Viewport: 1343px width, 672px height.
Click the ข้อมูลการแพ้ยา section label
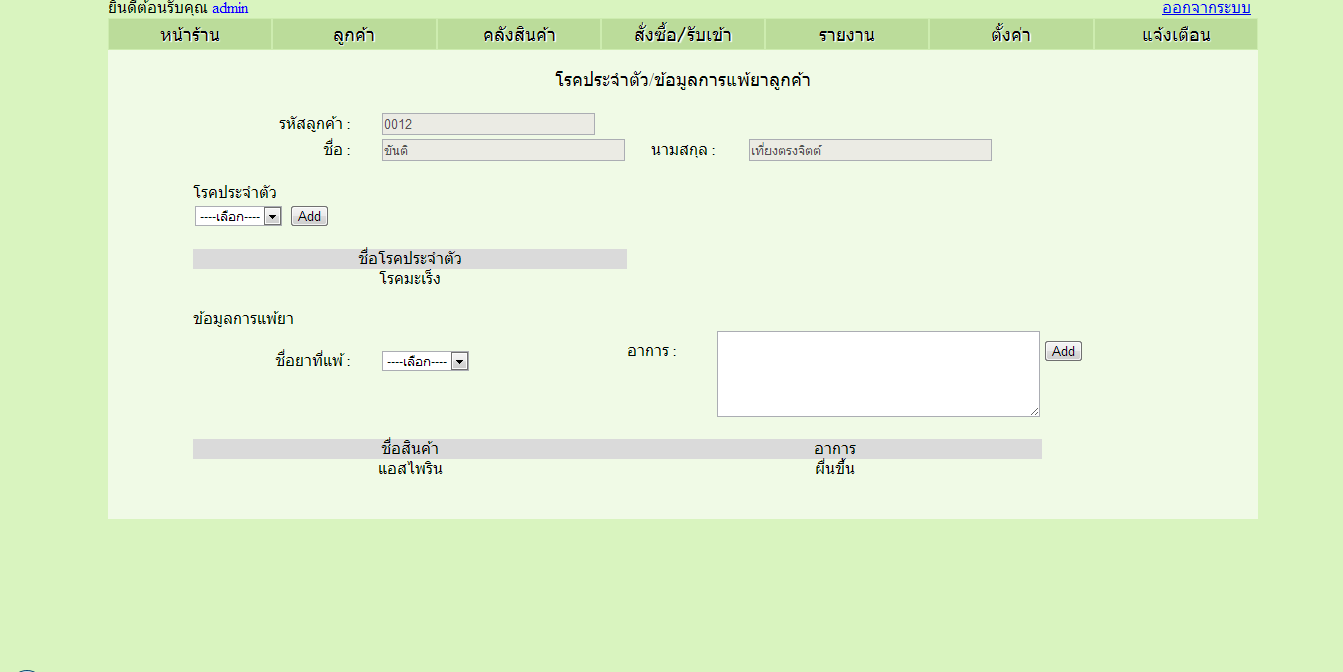tap(243, 319)
